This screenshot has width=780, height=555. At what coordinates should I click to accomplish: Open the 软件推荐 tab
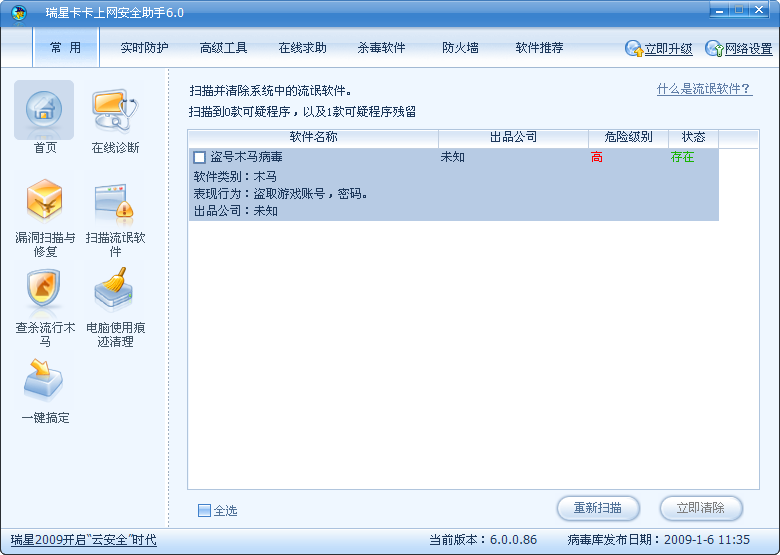click(539, 48)
